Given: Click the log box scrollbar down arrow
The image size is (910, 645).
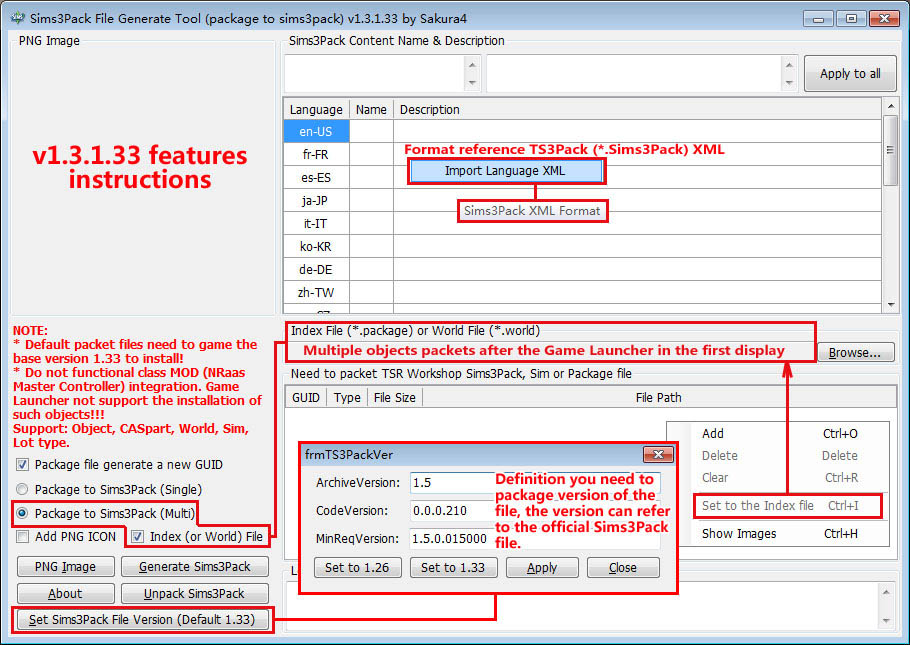Looking at the screenshot, I should point(886,621).
